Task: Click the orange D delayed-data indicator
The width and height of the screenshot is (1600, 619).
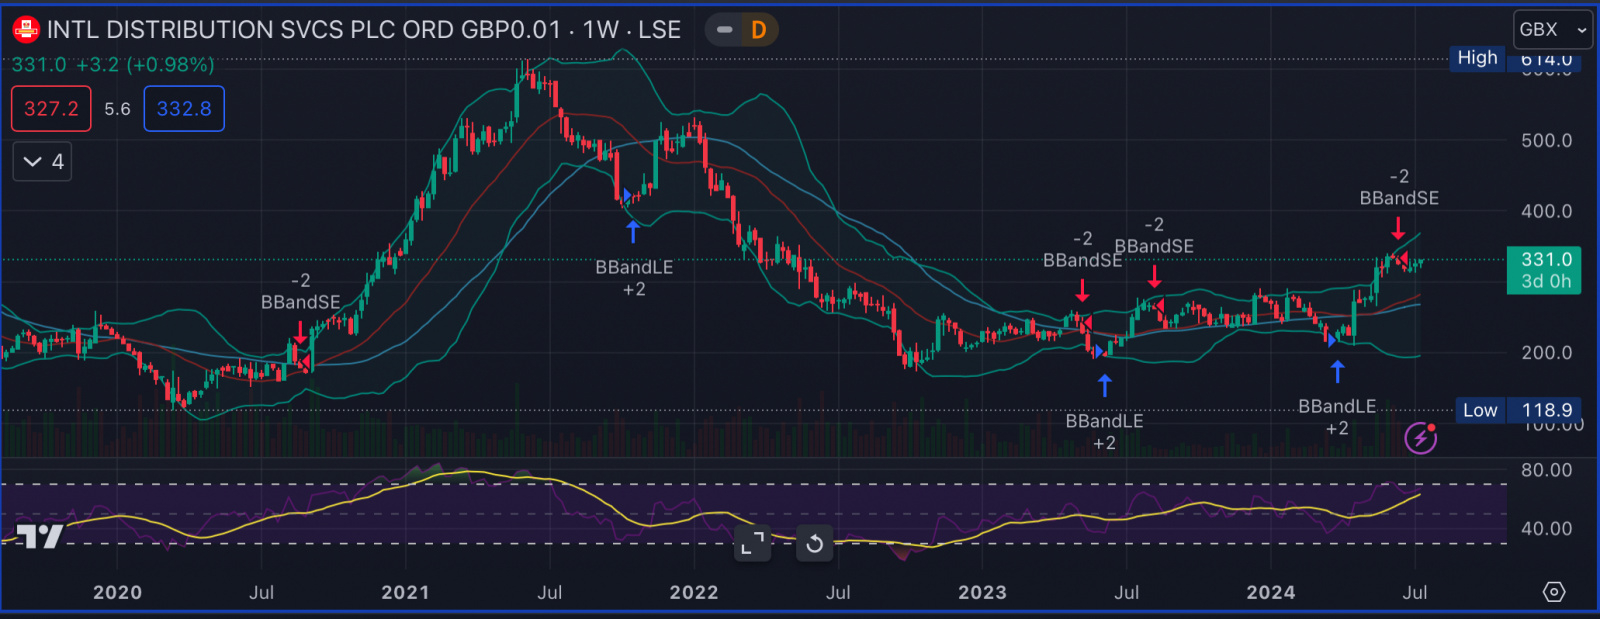Action: [x=759, y=30]
